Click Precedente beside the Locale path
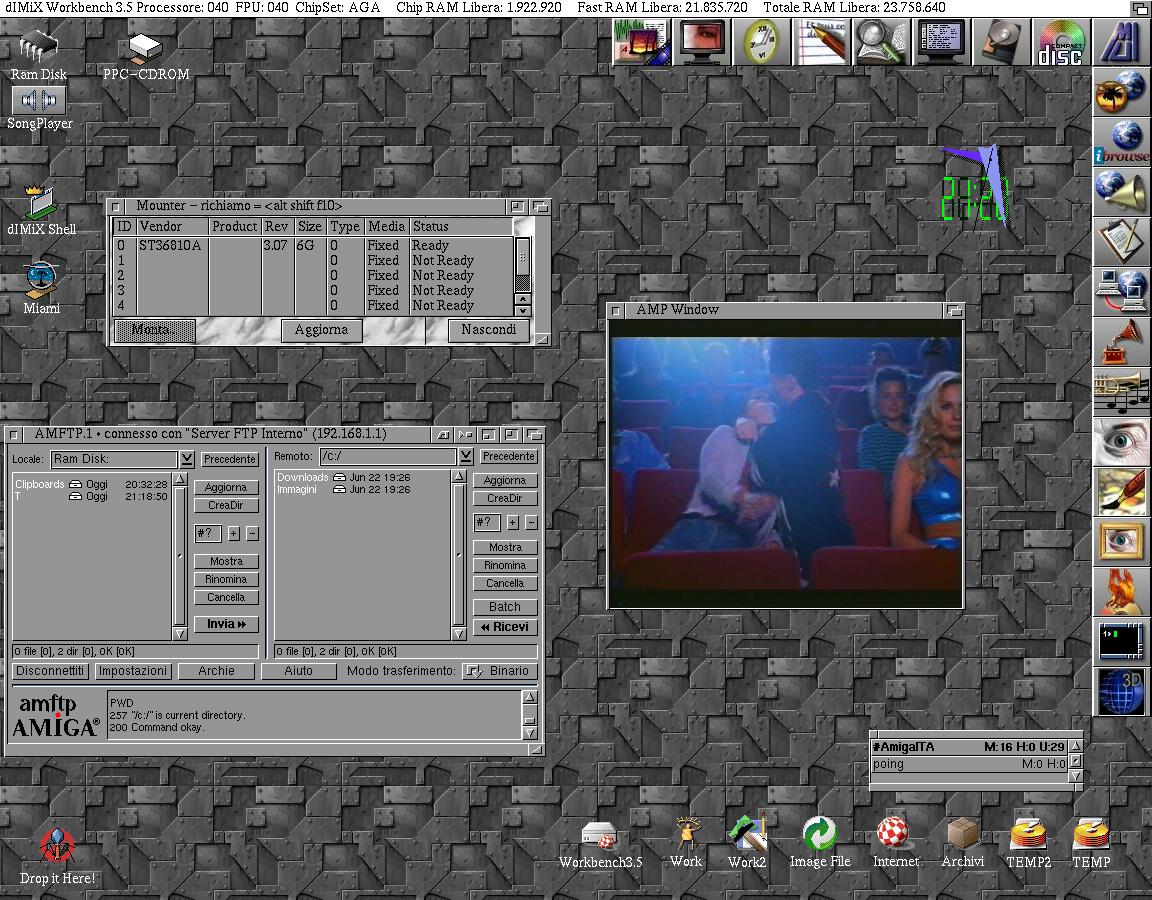Screen dimensions: 1152x900 pos(229,459)
